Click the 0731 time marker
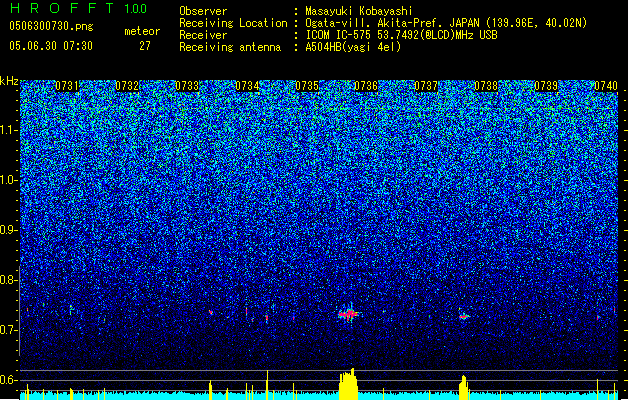The height and width of the screenshot is (400, 629). 67,86
